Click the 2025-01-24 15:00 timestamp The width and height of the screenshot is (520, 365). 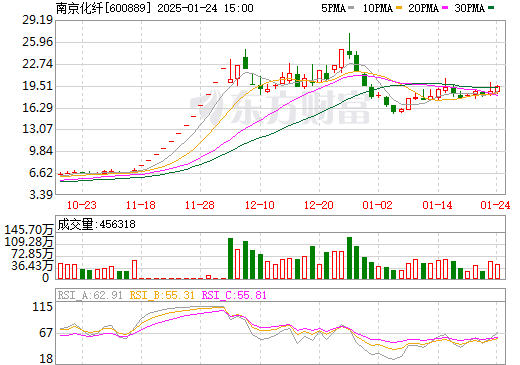pyautogui.click(x=205, y=8)
